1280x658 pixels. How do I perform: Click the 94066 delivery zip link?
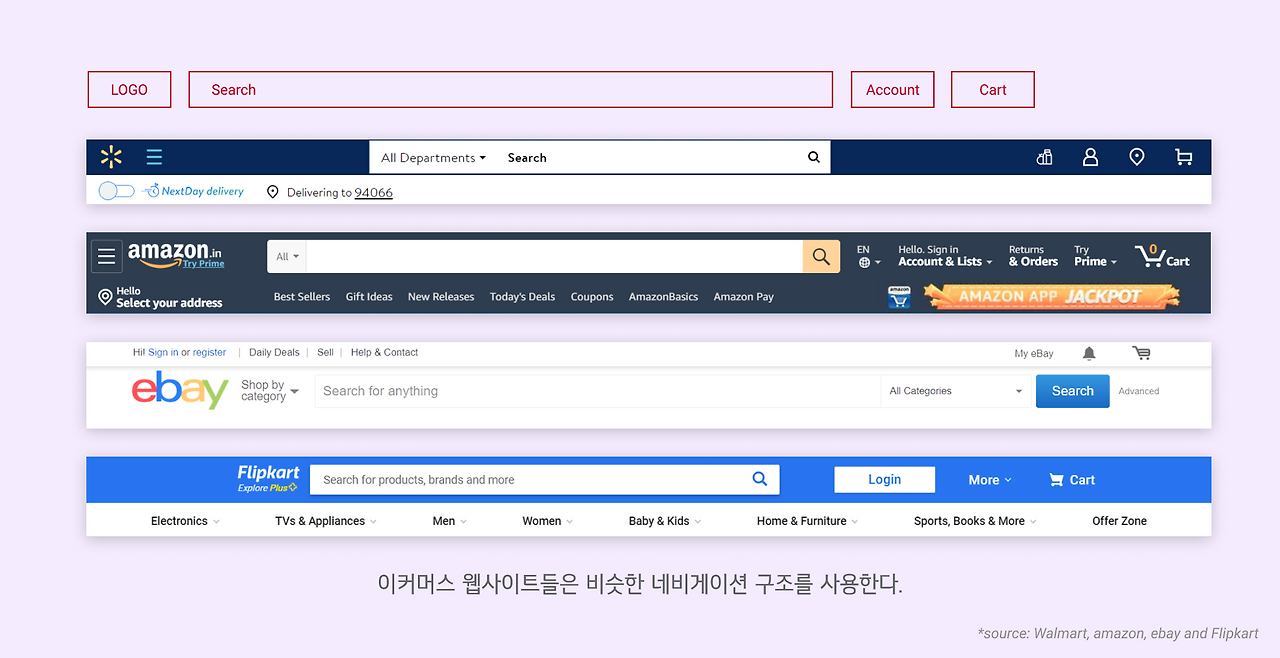374,192
